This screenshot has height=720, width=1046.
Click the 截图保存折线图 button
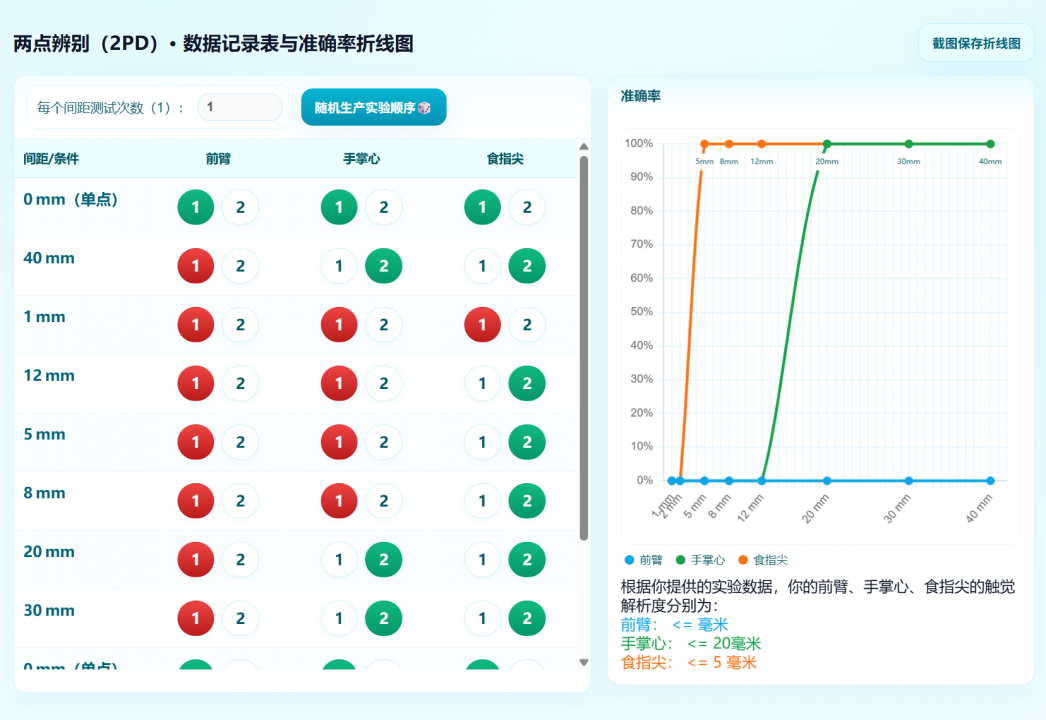[x=975, y=43]
